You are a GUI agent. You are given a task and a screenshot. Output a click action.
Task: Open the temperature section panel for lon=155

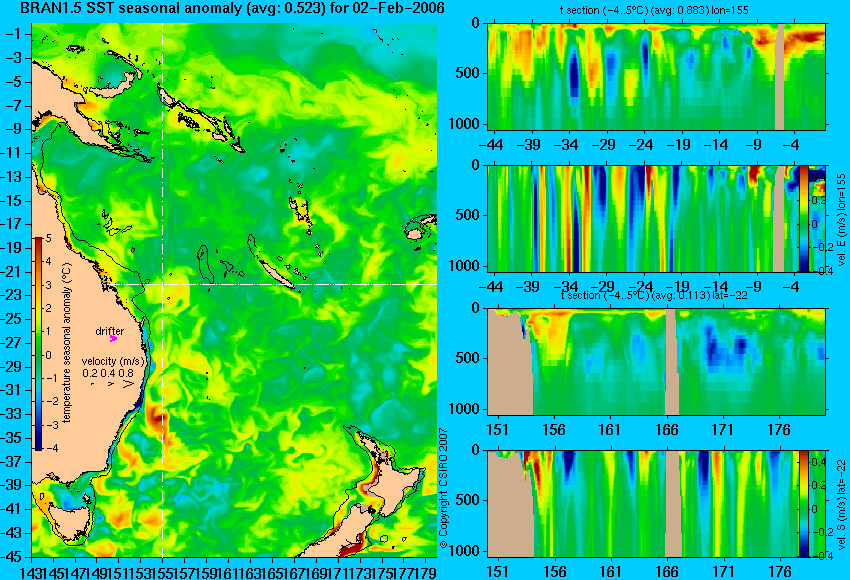point(657,76)
